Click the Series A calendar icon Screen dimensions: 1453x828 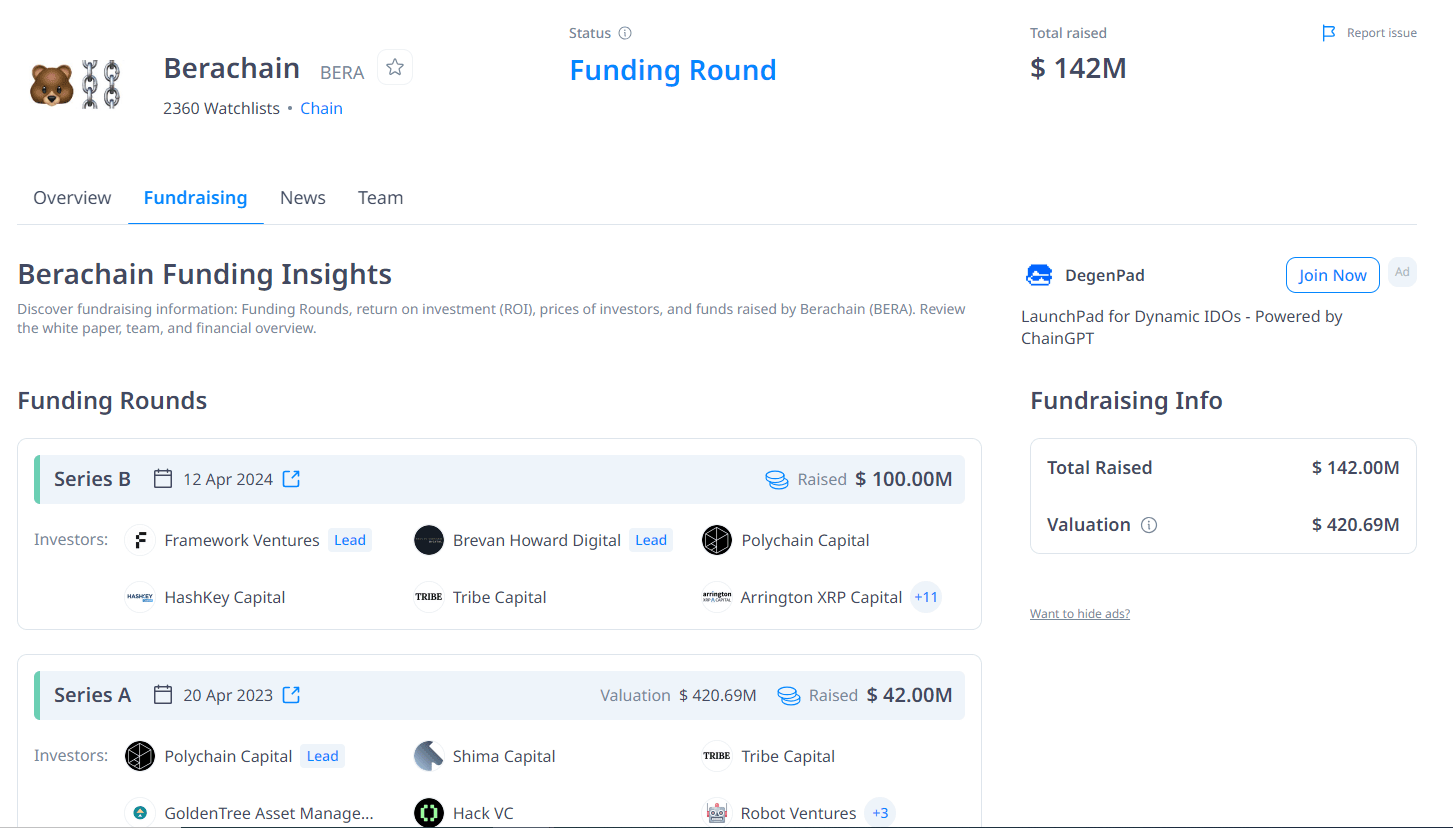163,695
